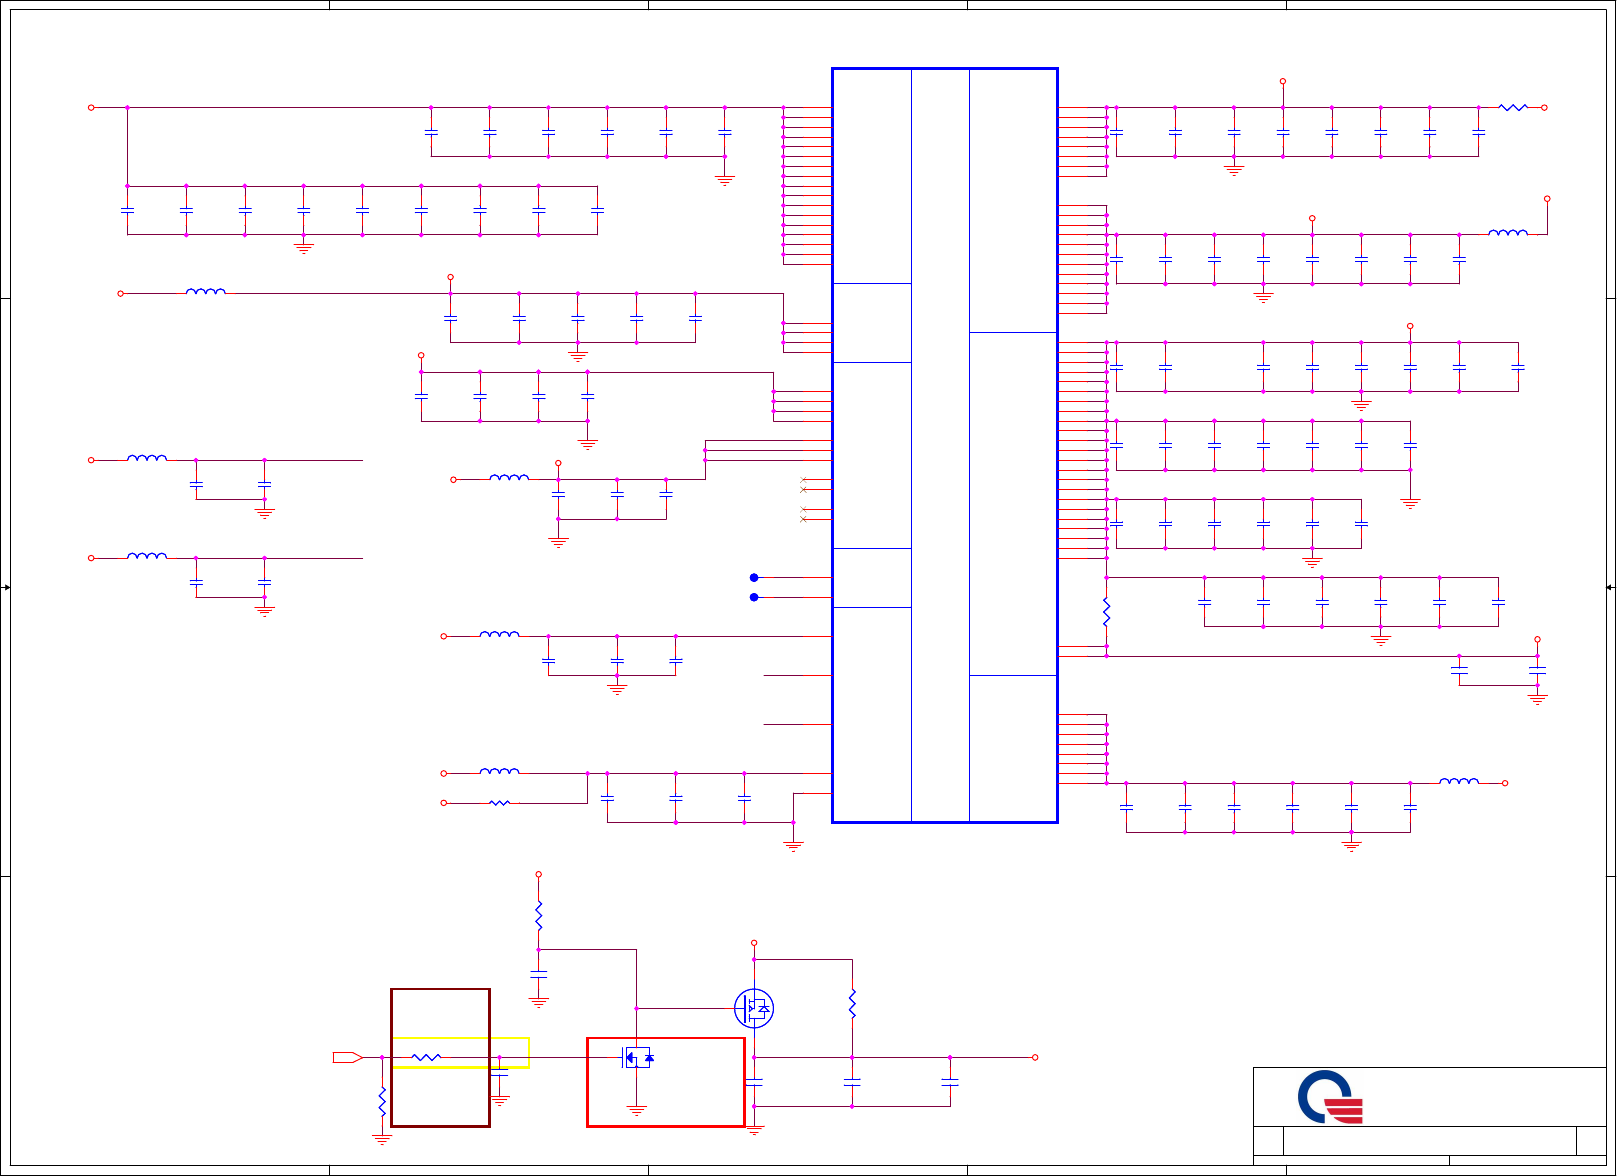
Task: Select the vertical resistor on the IC's right side
Action: [1106, 612]
